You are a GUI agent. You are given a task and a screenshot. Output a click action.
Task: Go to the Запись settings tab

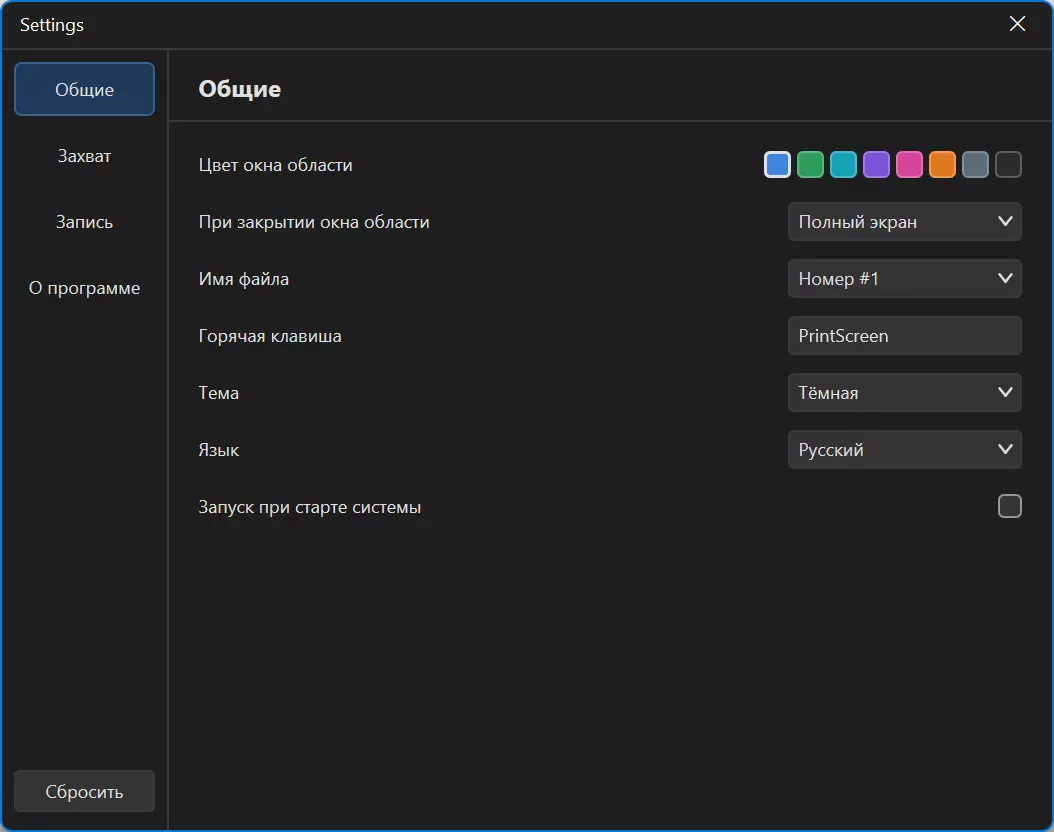(84, 222)
